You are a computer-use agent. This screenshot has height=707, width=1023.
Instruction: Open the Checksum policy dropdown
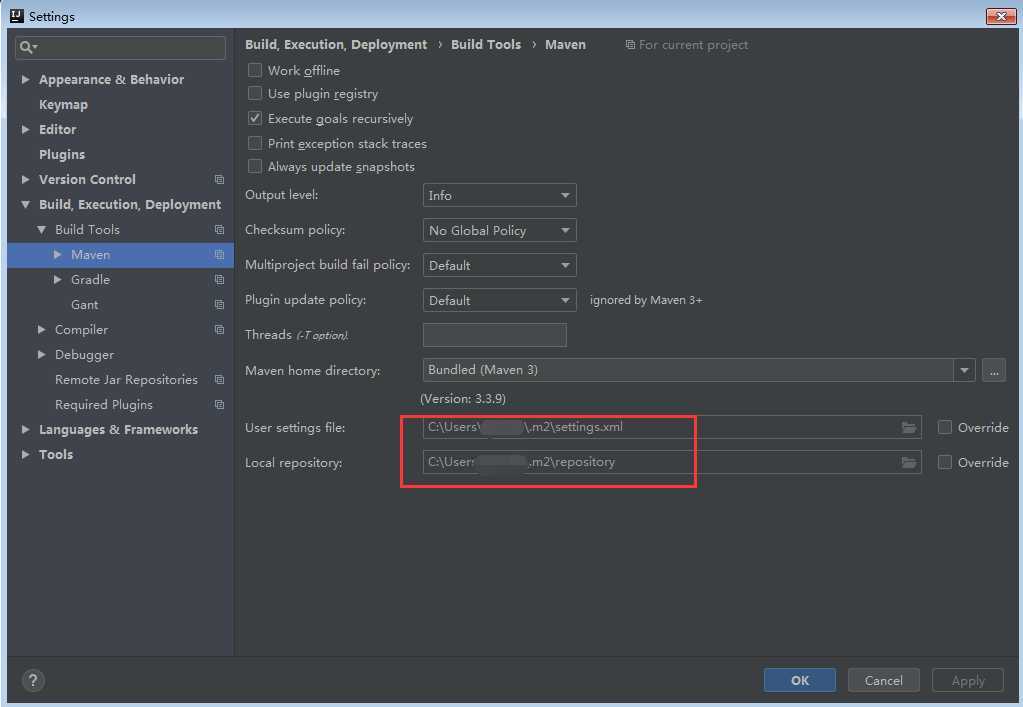(500, 230)
